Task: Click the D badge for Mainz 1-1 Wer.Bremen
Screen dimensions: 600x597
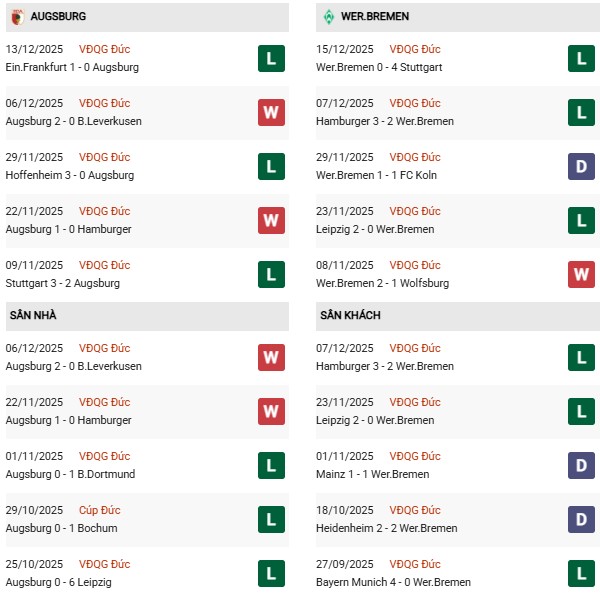Action: pyautogui.click(x=581, y=466)
